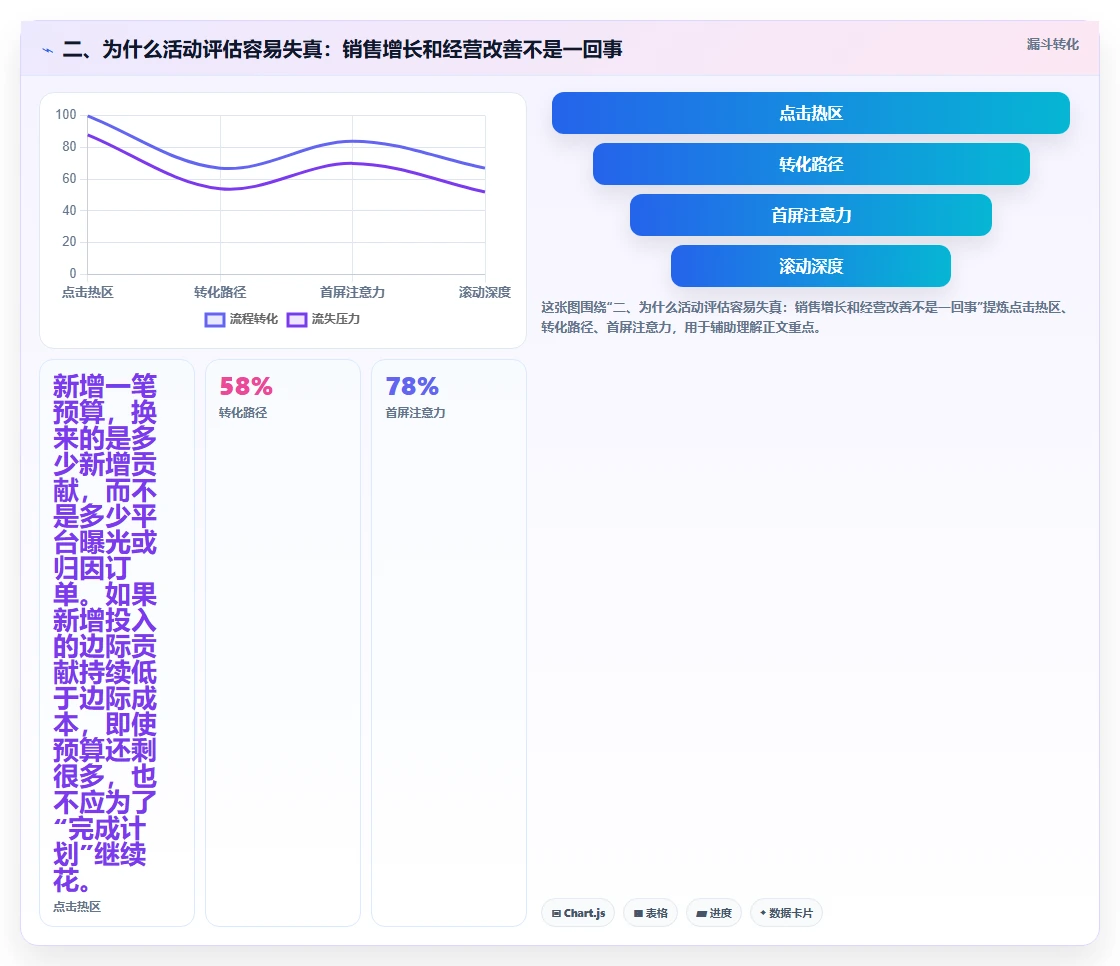Click the 100 y-axis value on chart
Viewport: 1120px width, 966px height.
[x=66, y=114]
